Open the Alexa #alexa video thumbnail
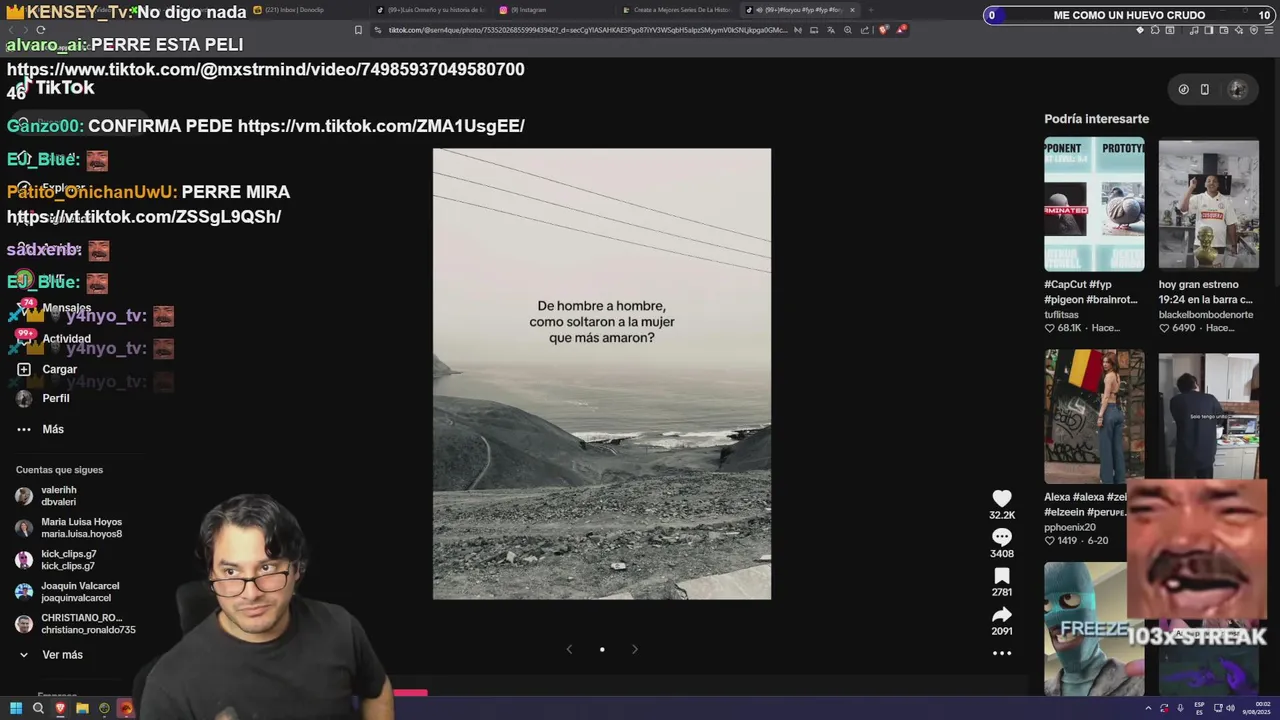 [x=1094, y=416]
